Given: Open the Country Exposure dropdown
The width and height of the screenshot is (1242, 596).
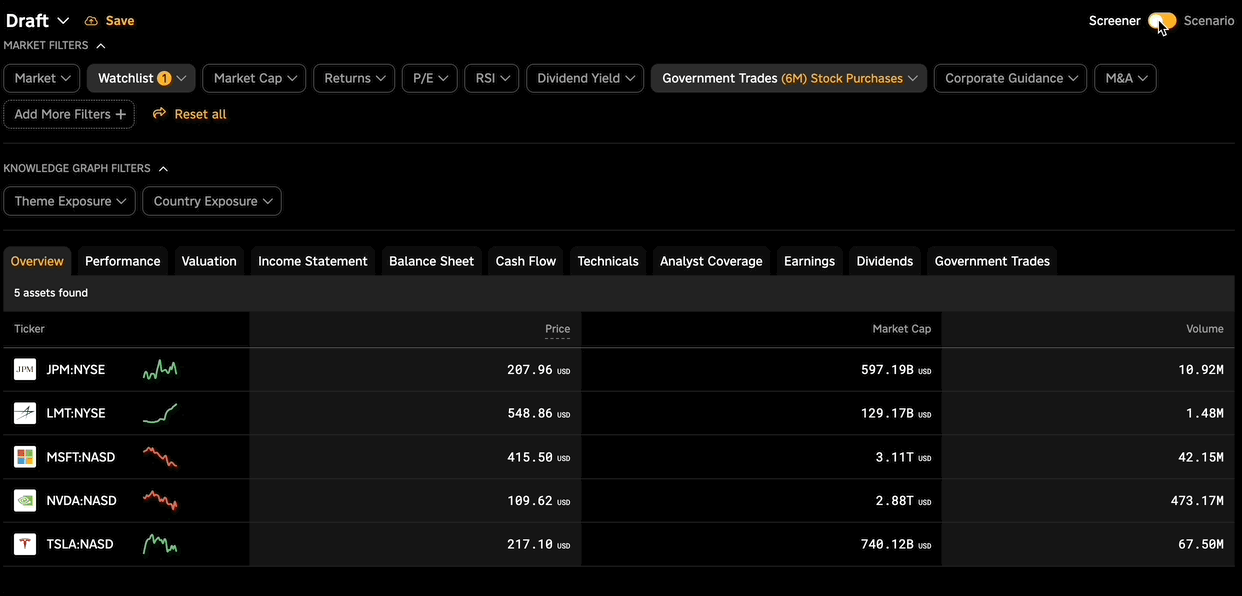Looking at the screenshot, I should pyautogui.click(x=212, y=201).
